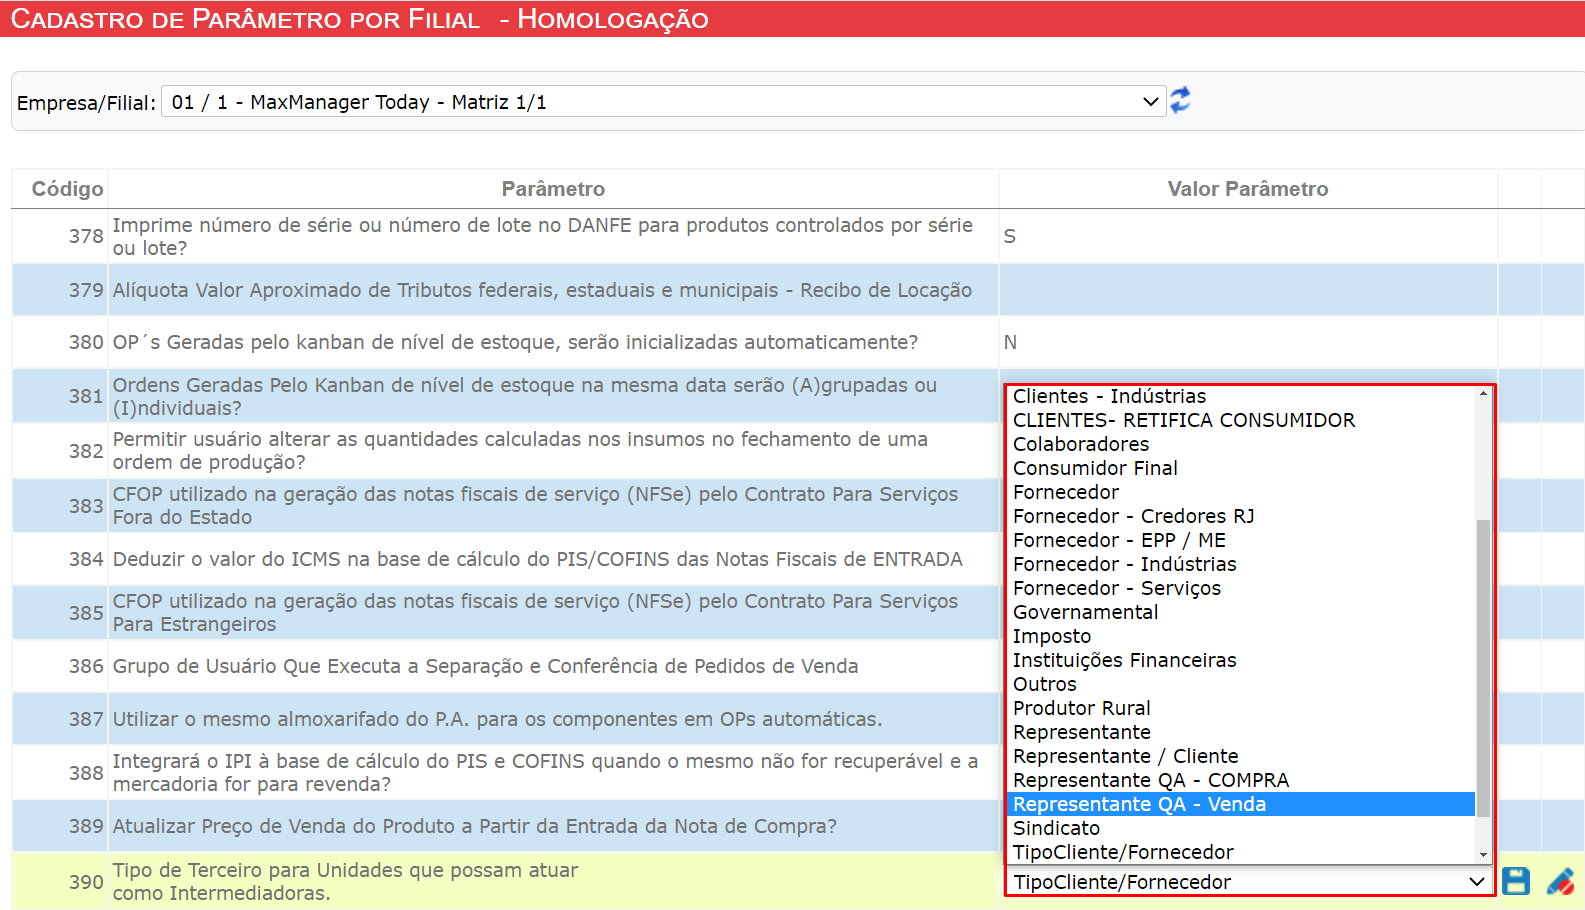Click parameter 382 Permitir usuário alterar text
This screenshot has width=1585, height=910.
(520, 450)
